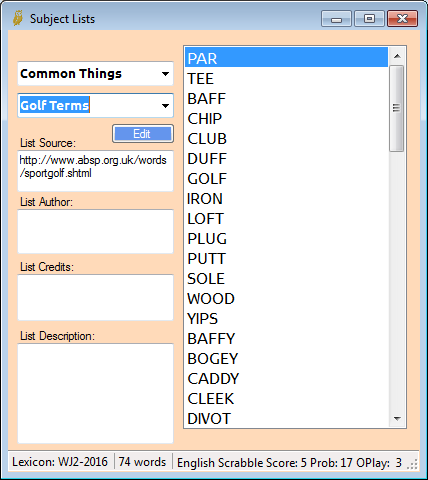Select PAR in the word list
This screenshot has height=480, width=428.
point(286,58)
